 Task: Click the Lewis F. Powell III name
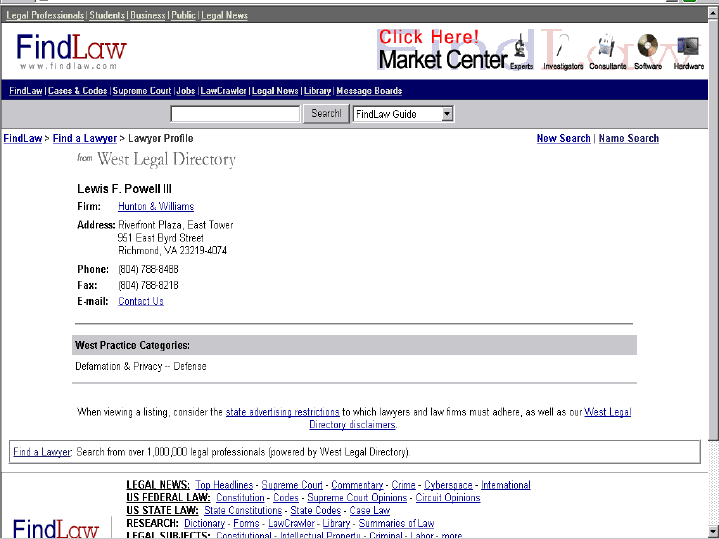[124, 189]
